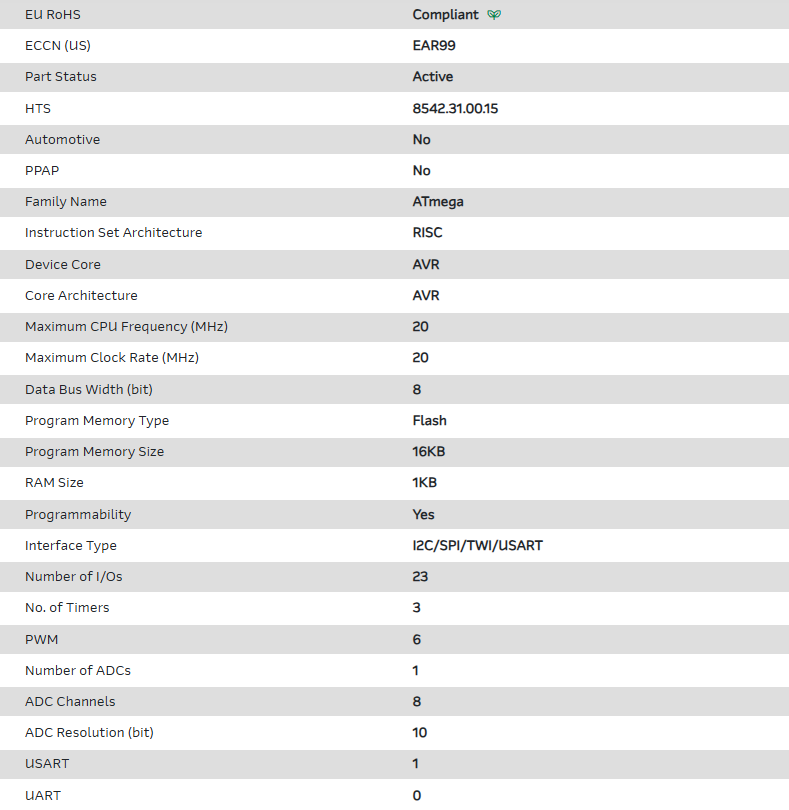Click the 16KB program memory size value
Screen dimensions: 789x810
(x=428, y=452)
